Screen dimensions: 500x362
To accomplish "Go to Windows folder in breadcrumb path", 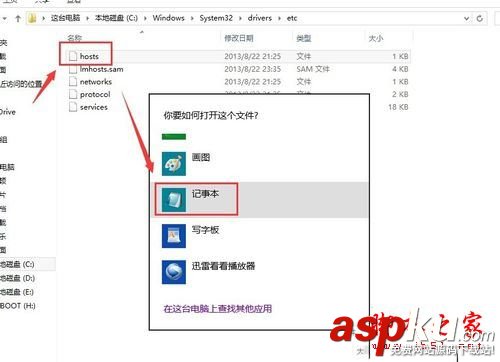I will (x=168, y=18).
